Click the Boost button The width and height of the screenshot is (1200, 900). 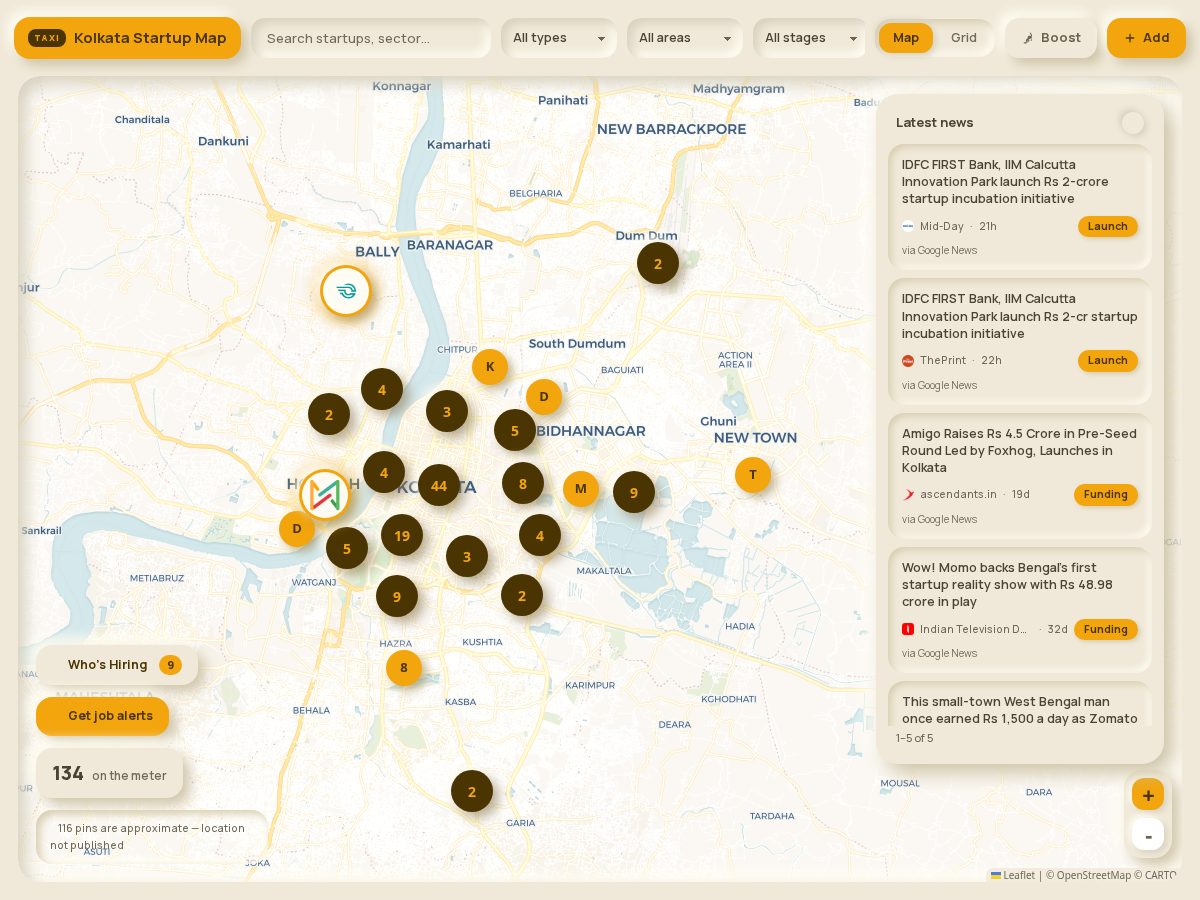(1051, 38)
